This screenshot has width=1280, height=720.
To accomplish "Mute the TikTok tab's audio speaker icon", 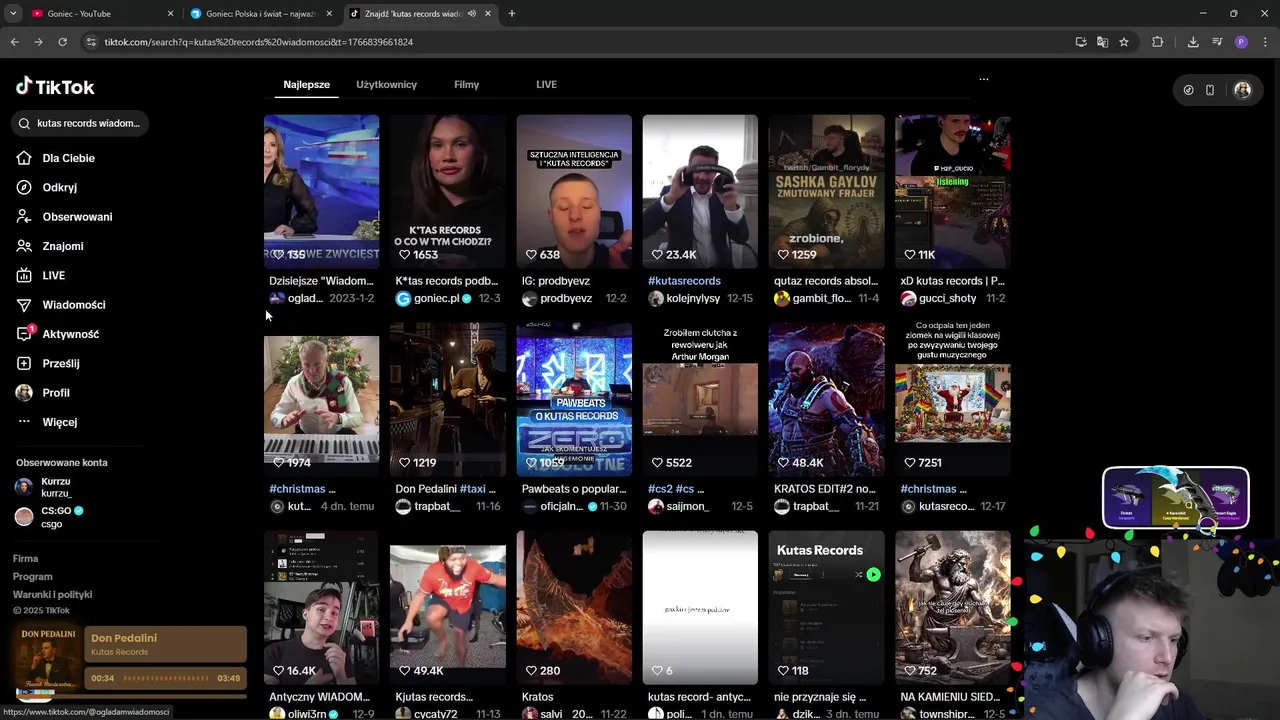I will (x=471, y=14).
